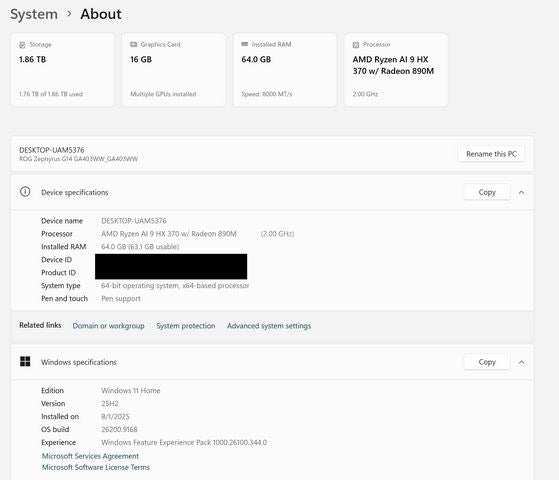The image size is (559, 480).
Task: Click the Windows logo icon
Action: [25, 362]
